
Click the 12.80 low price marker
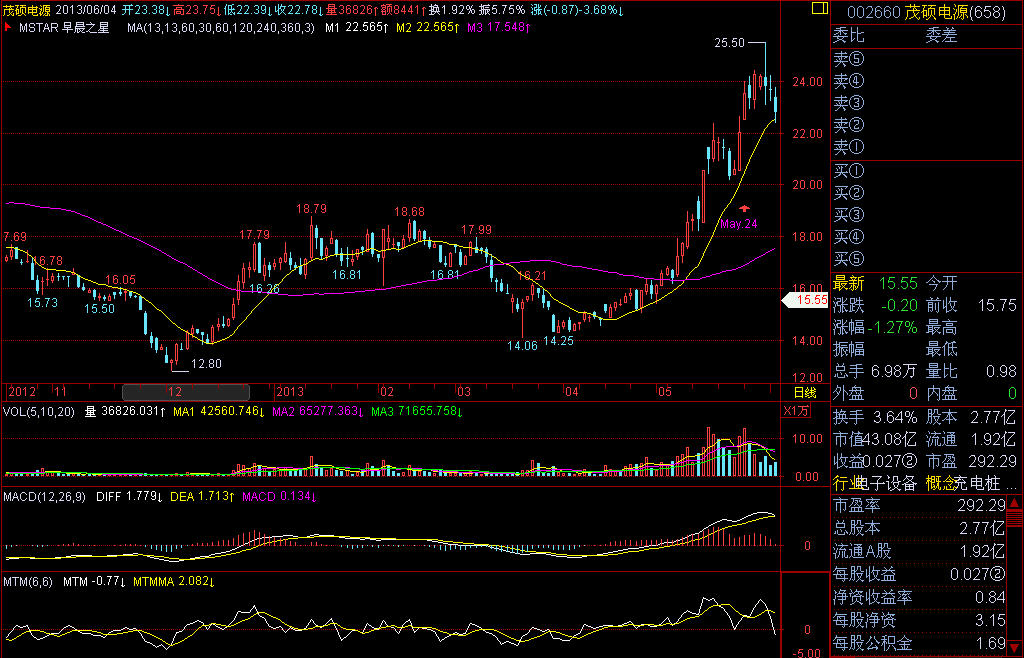coord(206,363)
